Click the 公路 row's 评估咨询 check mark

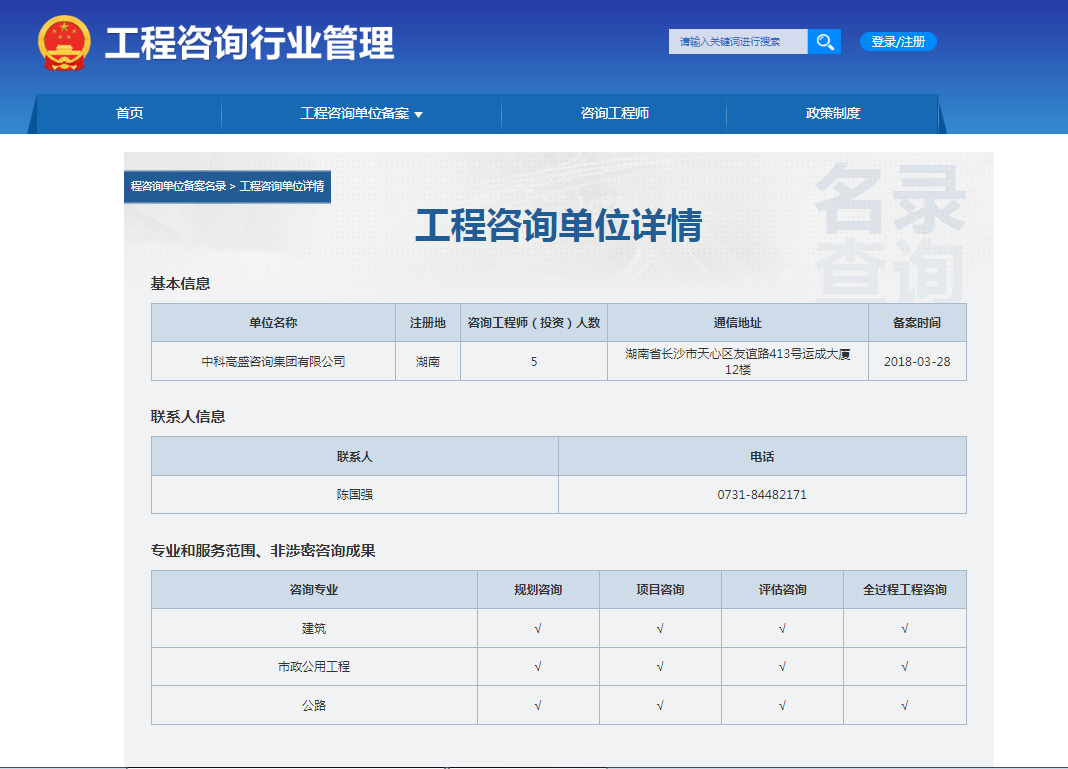[x=783, y=706]
